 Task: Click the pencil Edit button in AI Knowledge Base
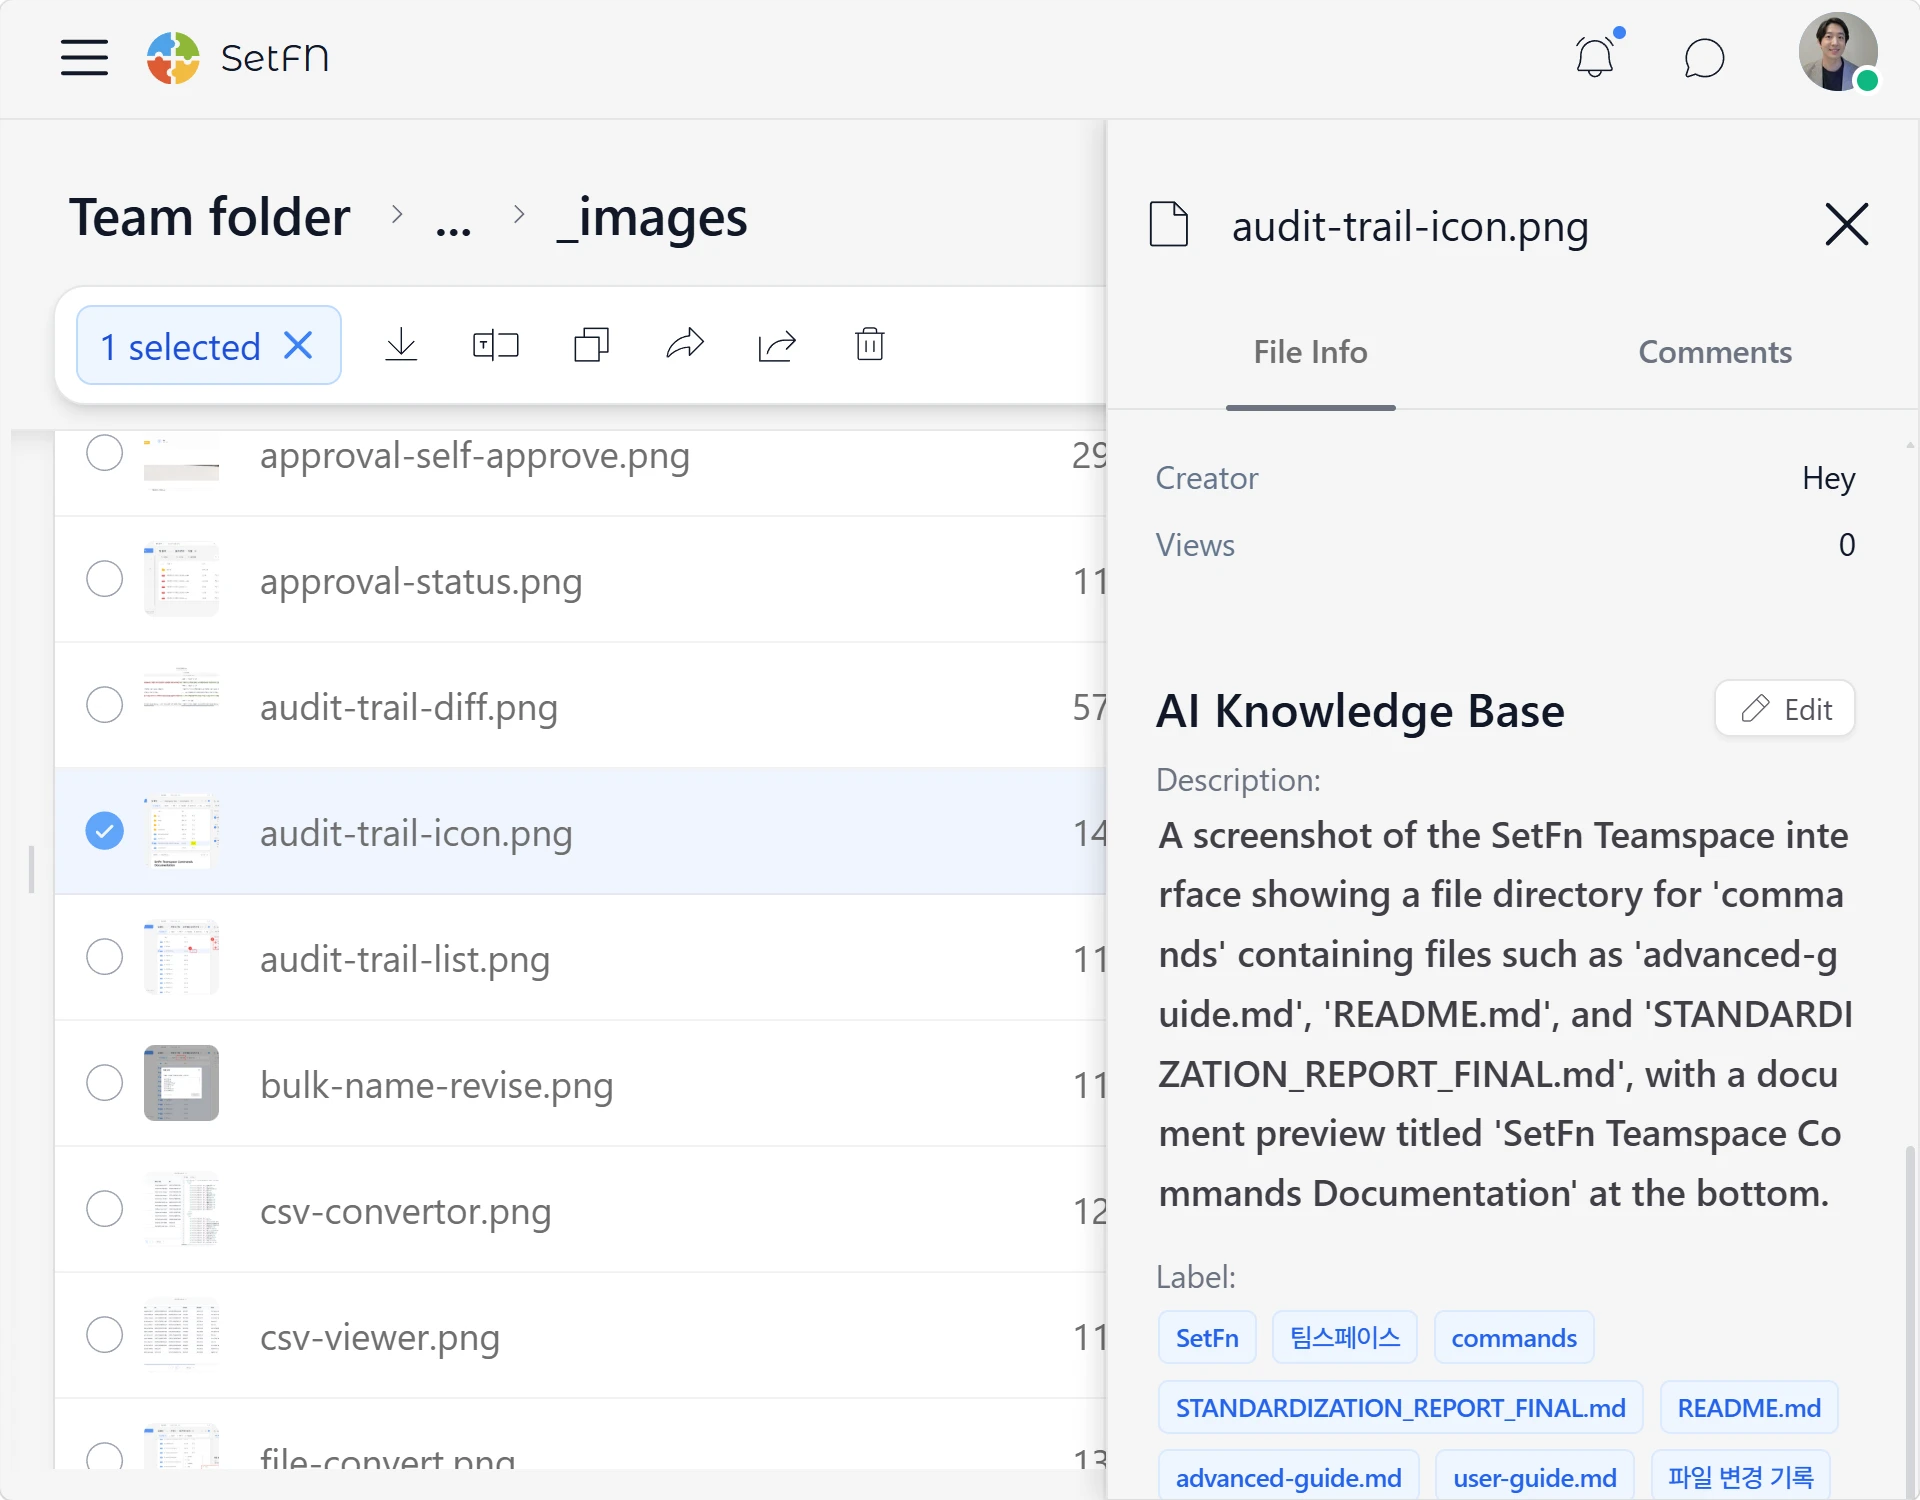coord(1785,709)
